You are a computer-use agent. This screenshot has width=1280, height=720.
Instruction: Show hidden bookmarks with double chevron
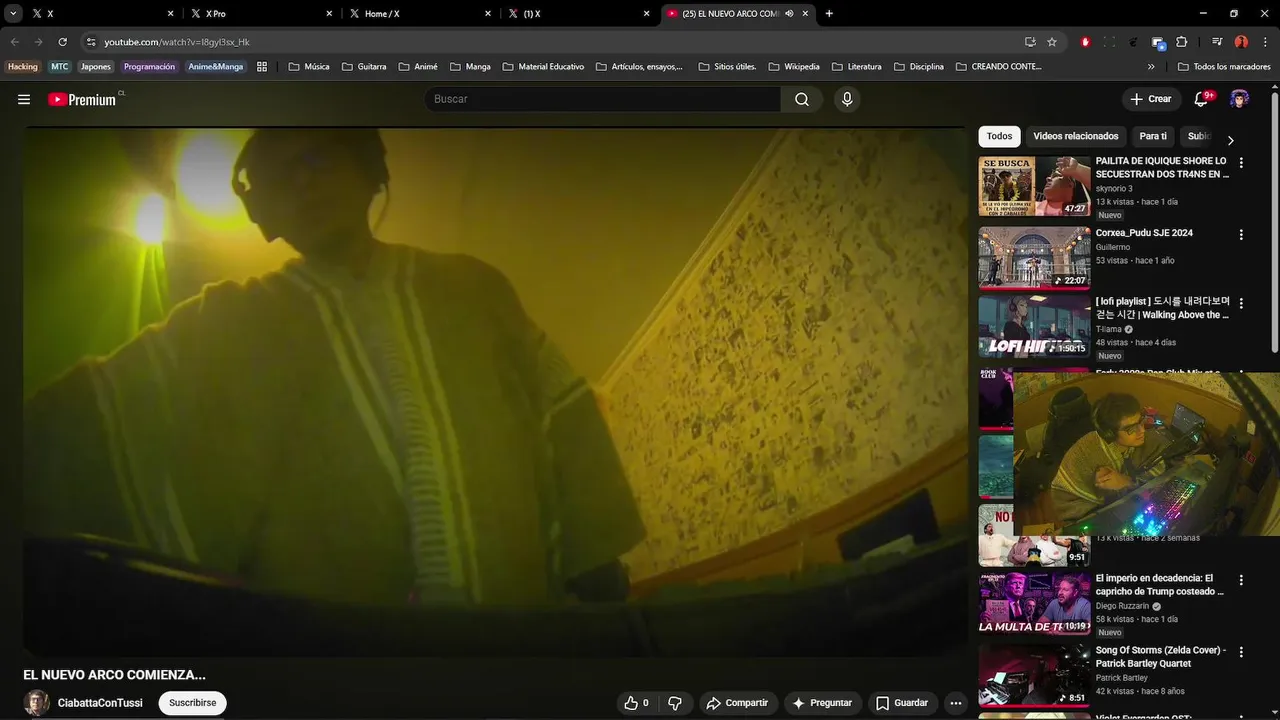[1151, 67]
